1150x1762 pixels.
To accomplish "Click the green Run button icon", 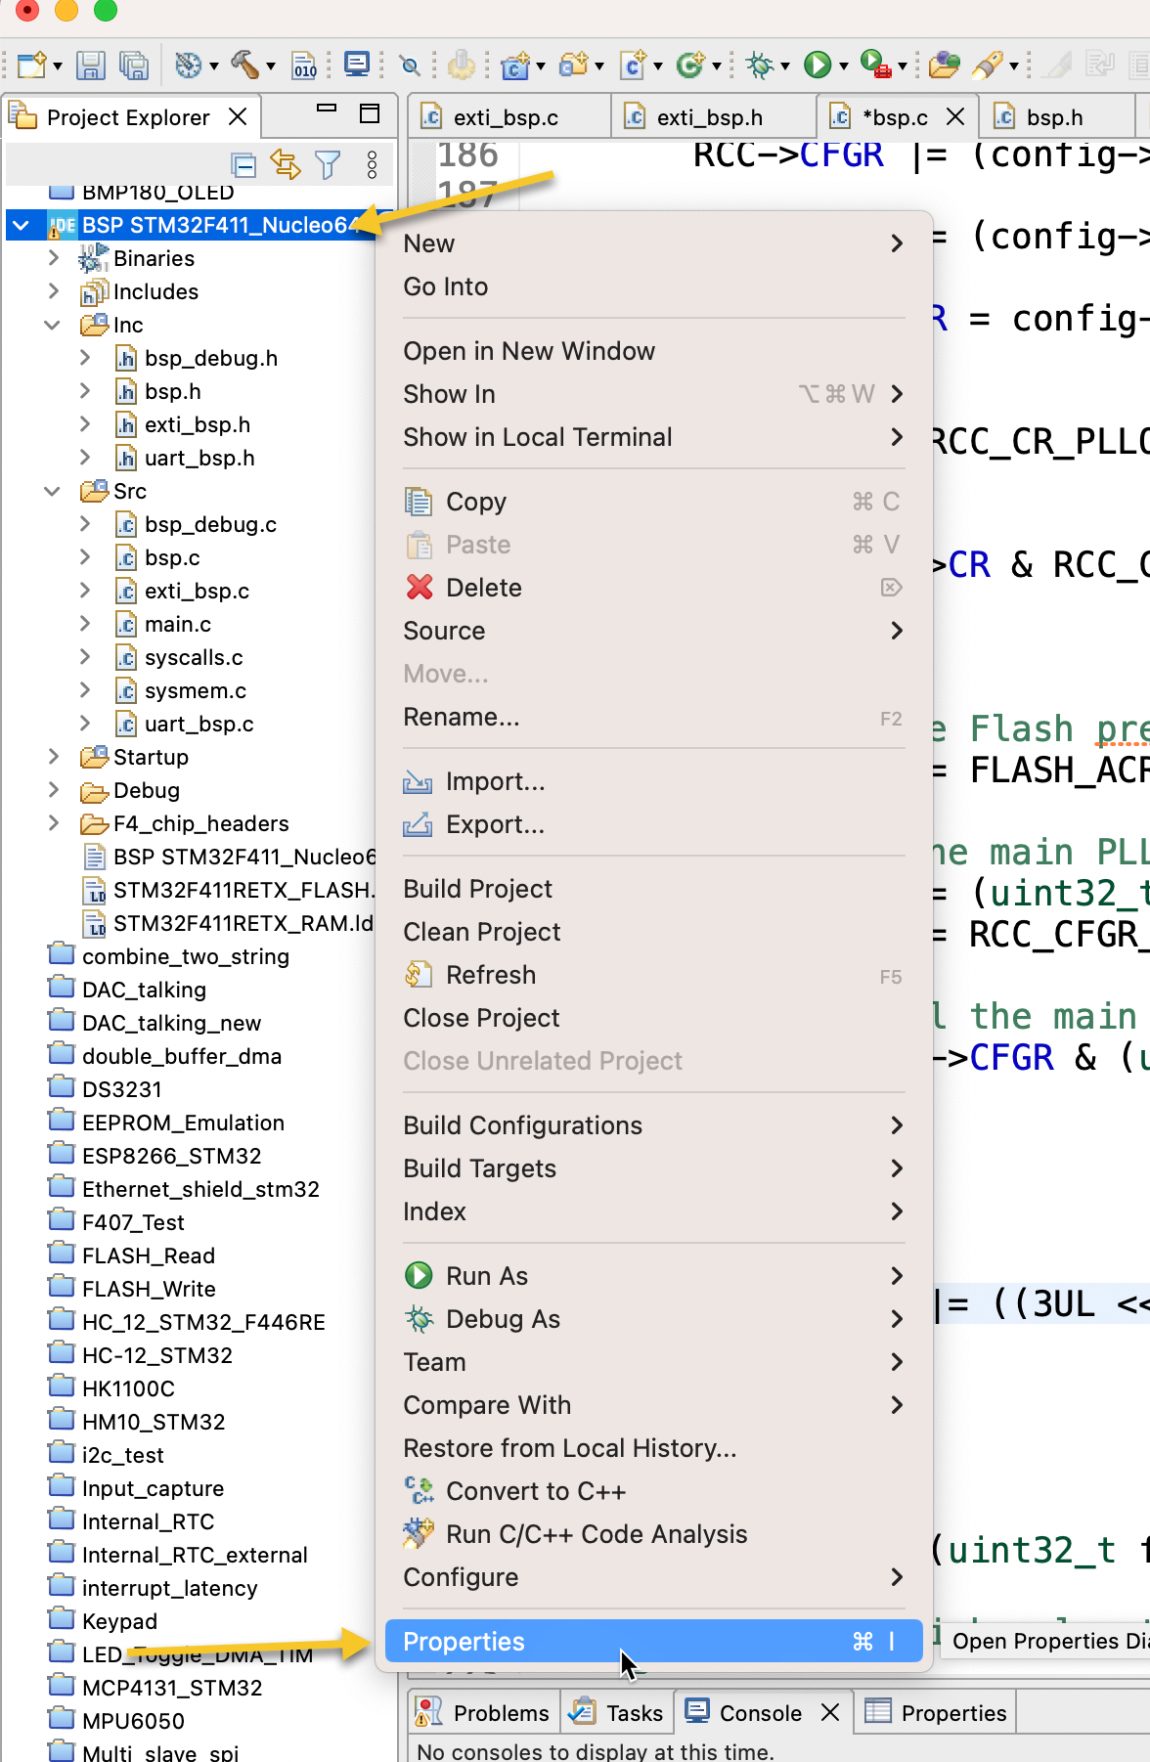I will (817, 66).
